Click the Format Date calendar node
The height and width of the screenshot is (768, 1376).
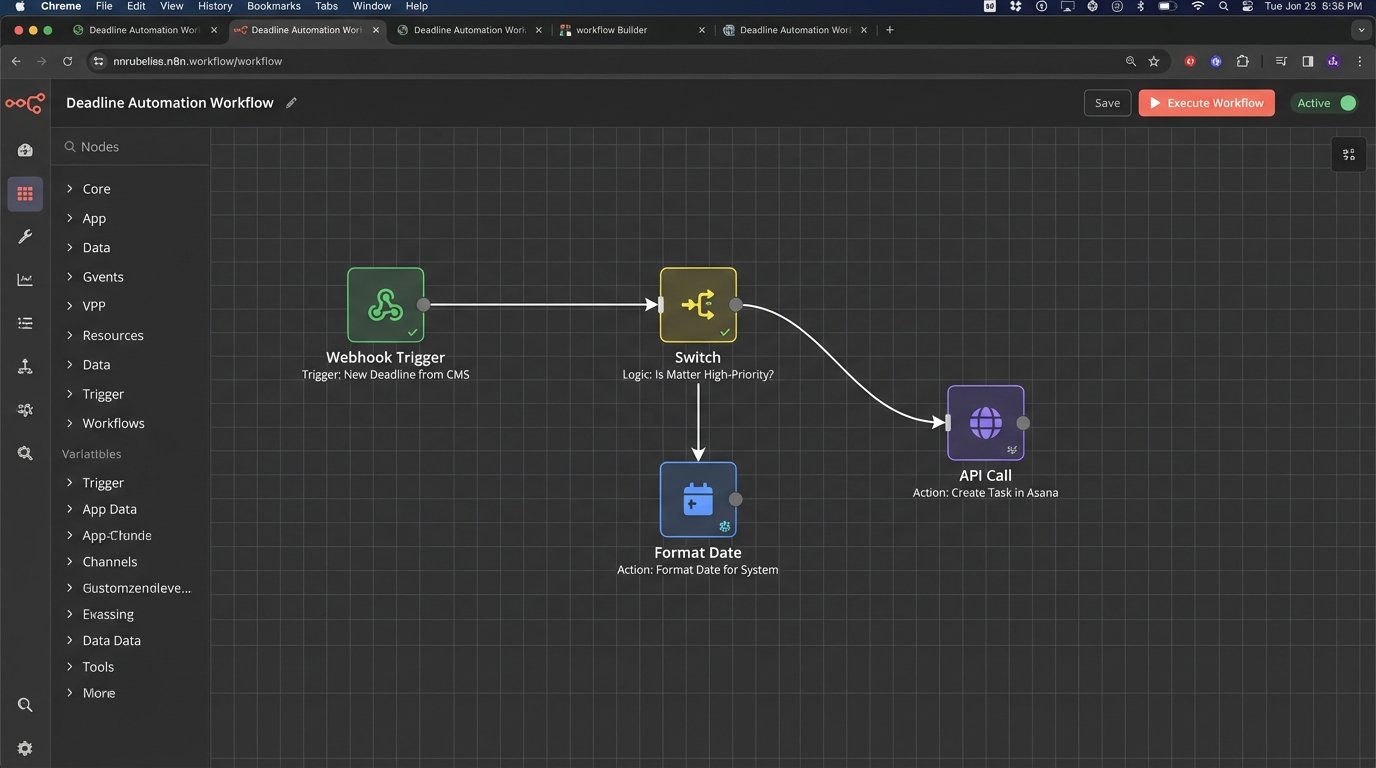point(697,498)
